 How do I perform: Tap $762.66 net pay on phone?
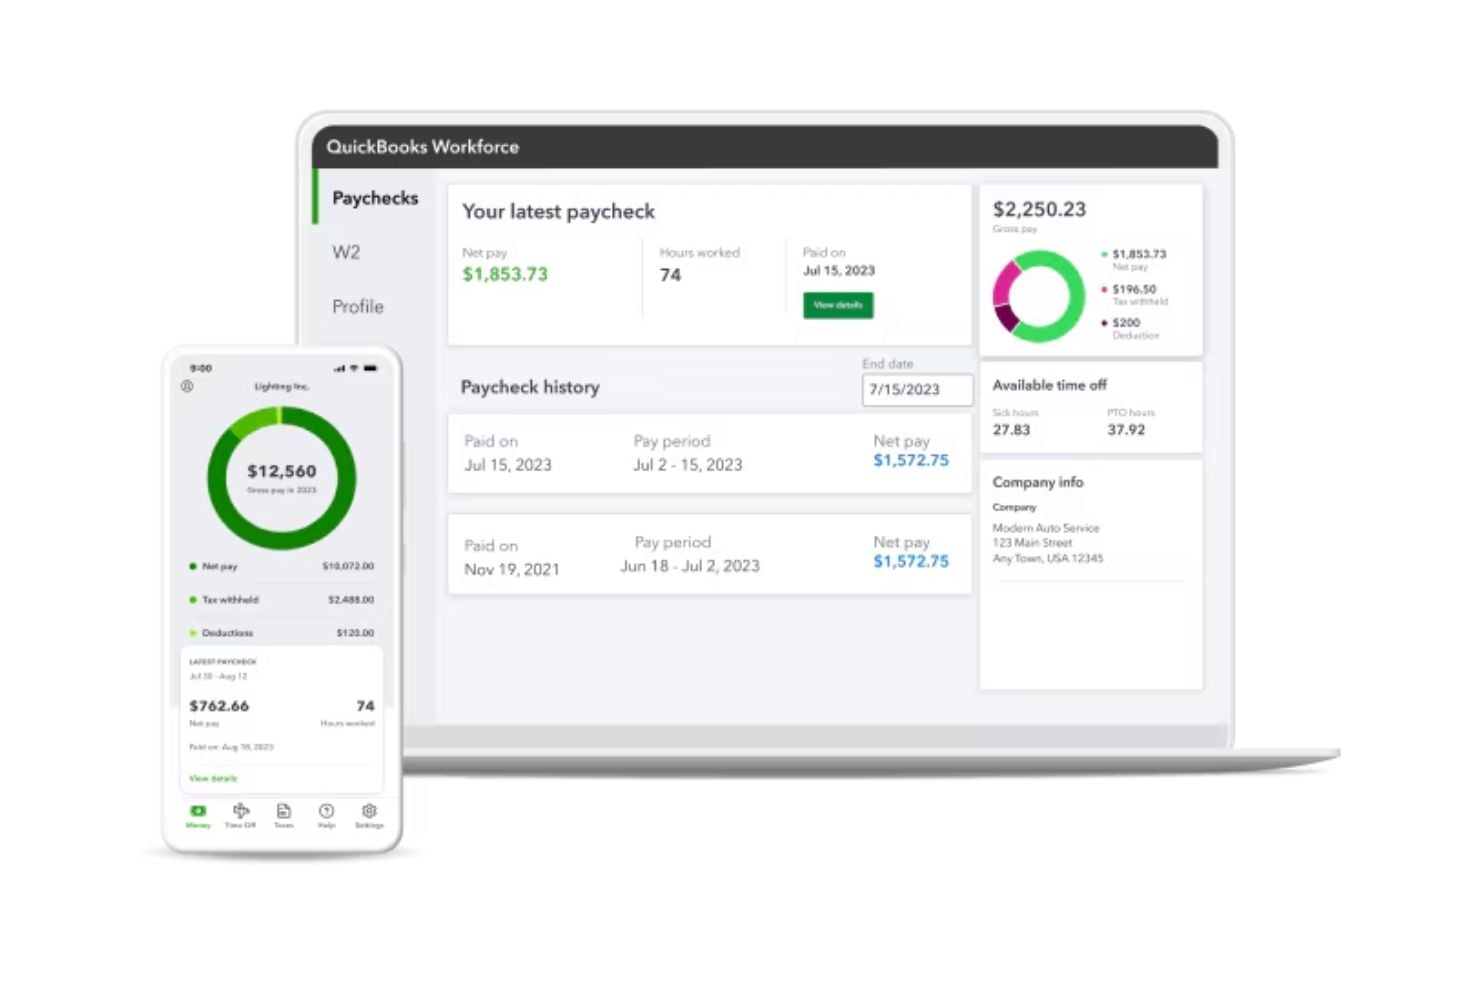pyautogui.click(x=219, y=706)
